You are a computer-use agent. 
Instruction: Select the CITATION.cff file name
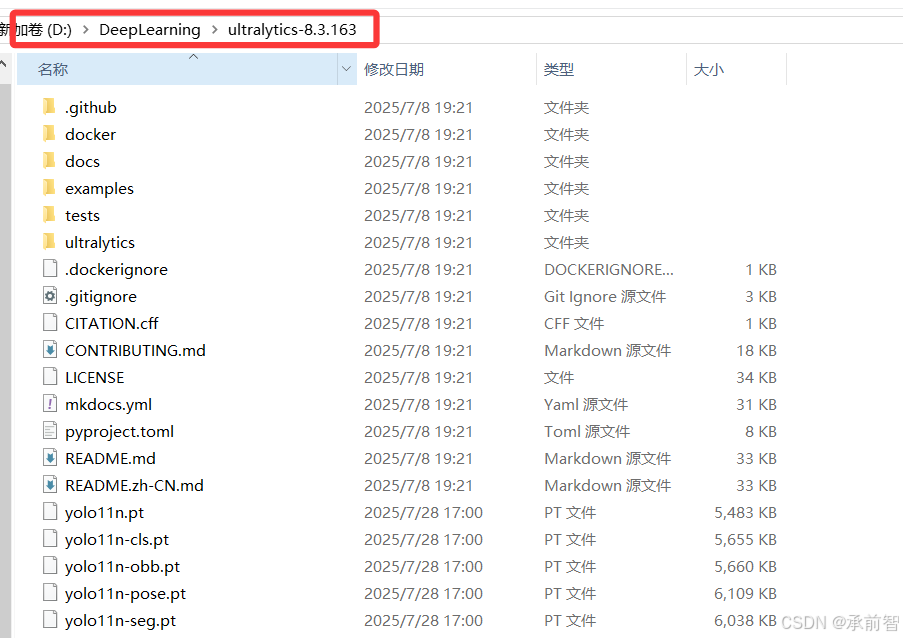pos(112,324)
